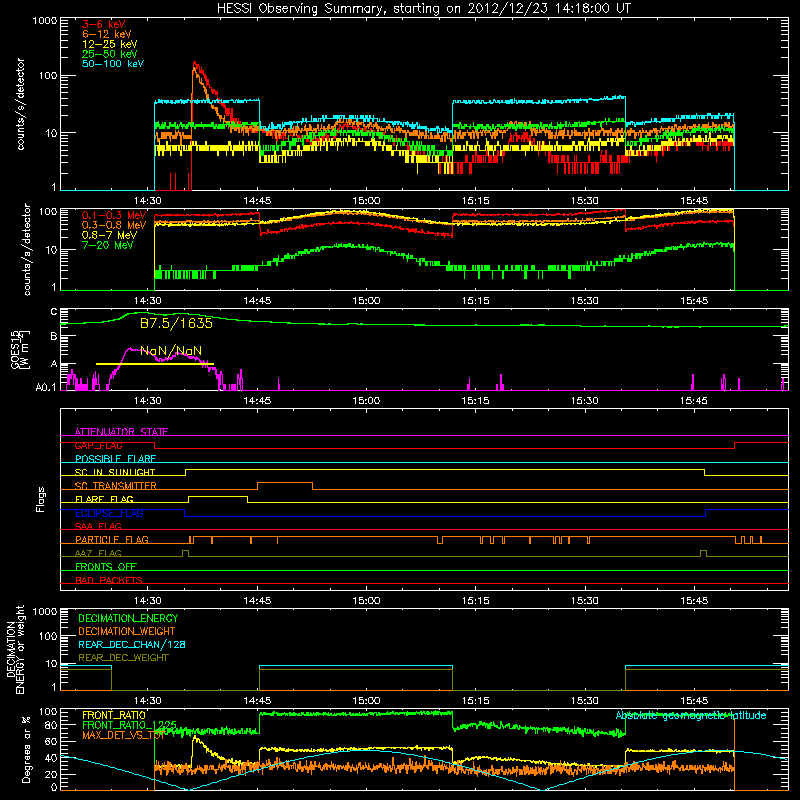Click the red 3-6 keV flare peak
This screenshot has width=800, height=800.
coord(195,64)
